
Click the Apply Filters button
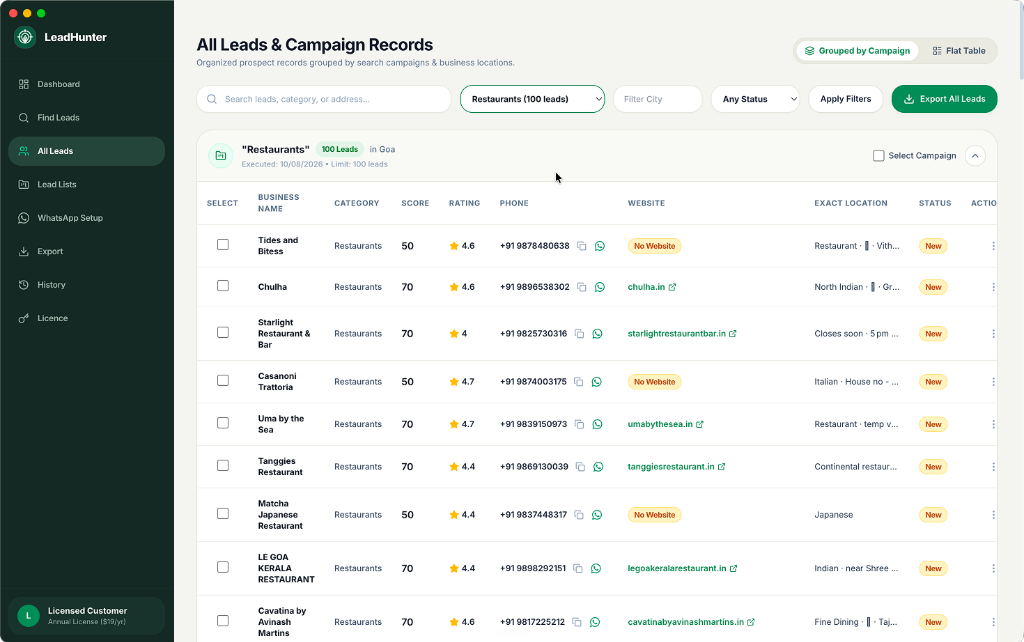coord(846,99)
